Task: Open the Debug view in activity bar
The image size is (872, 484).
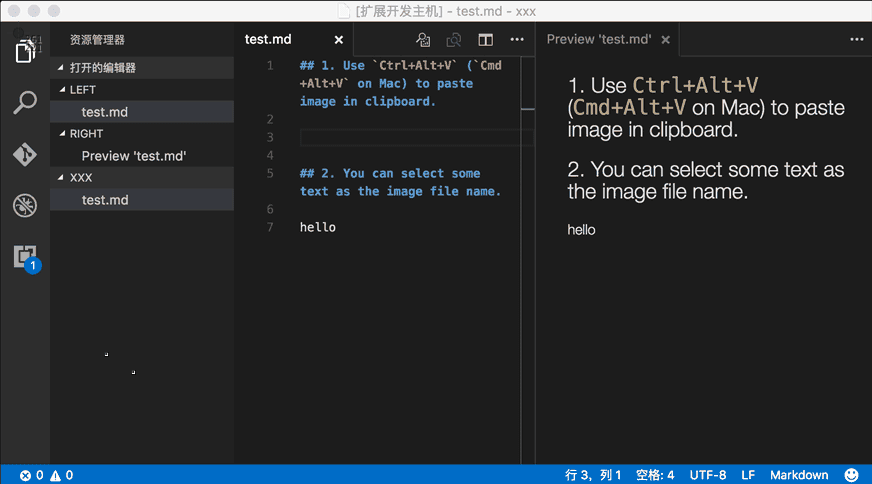Action: click(25, 206)
